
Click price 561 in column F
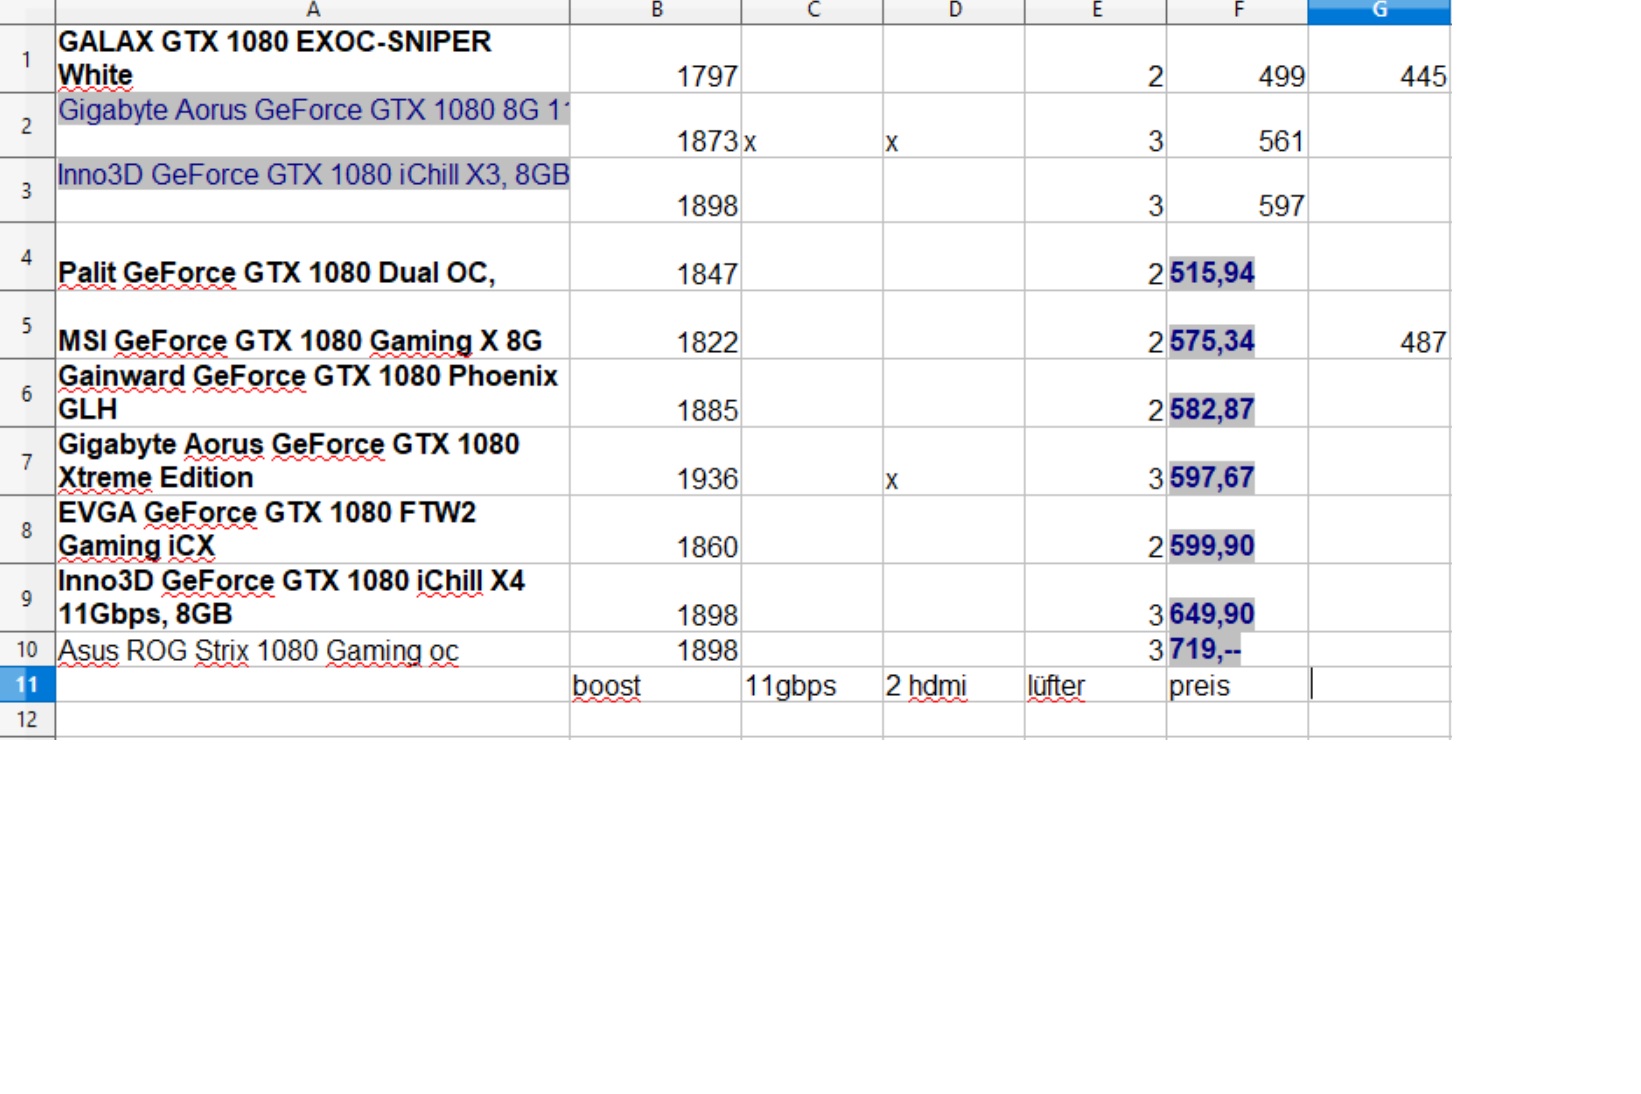[x=1281, y=142]
